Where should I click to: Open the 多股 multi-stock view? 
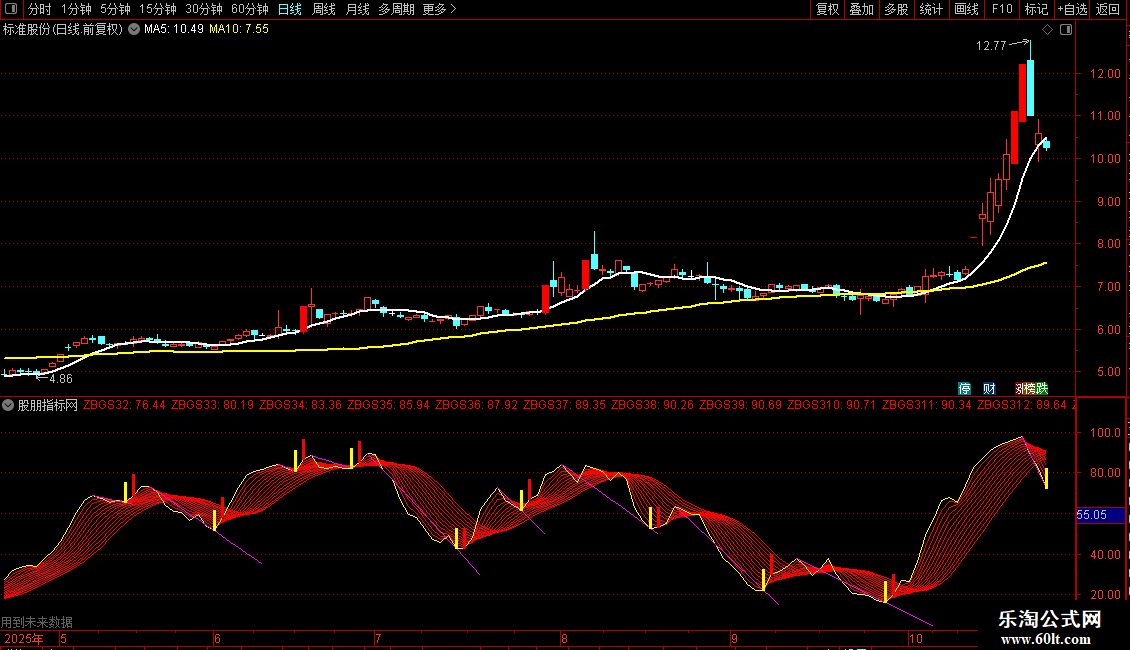(897, 9)
